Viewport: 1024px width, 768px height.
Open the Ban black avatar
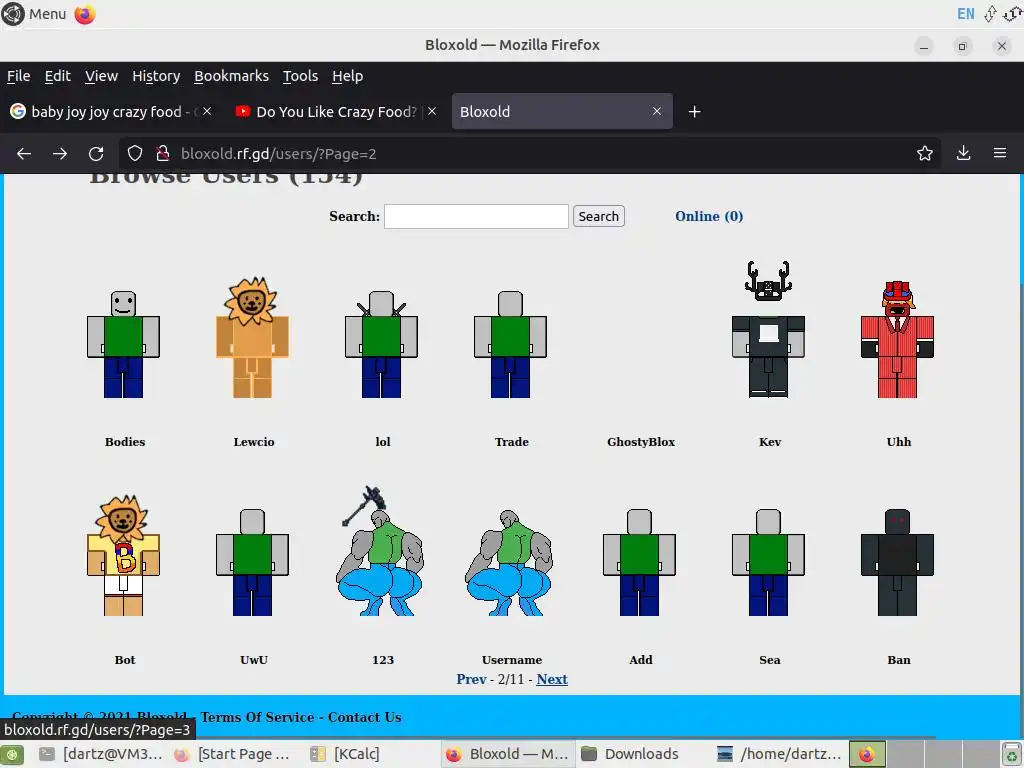tap(897, 562)
